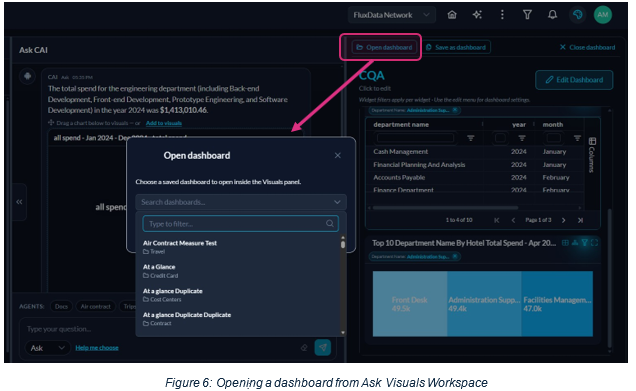
Task: Open the notifications bell
Action: [x=552, y=15]
